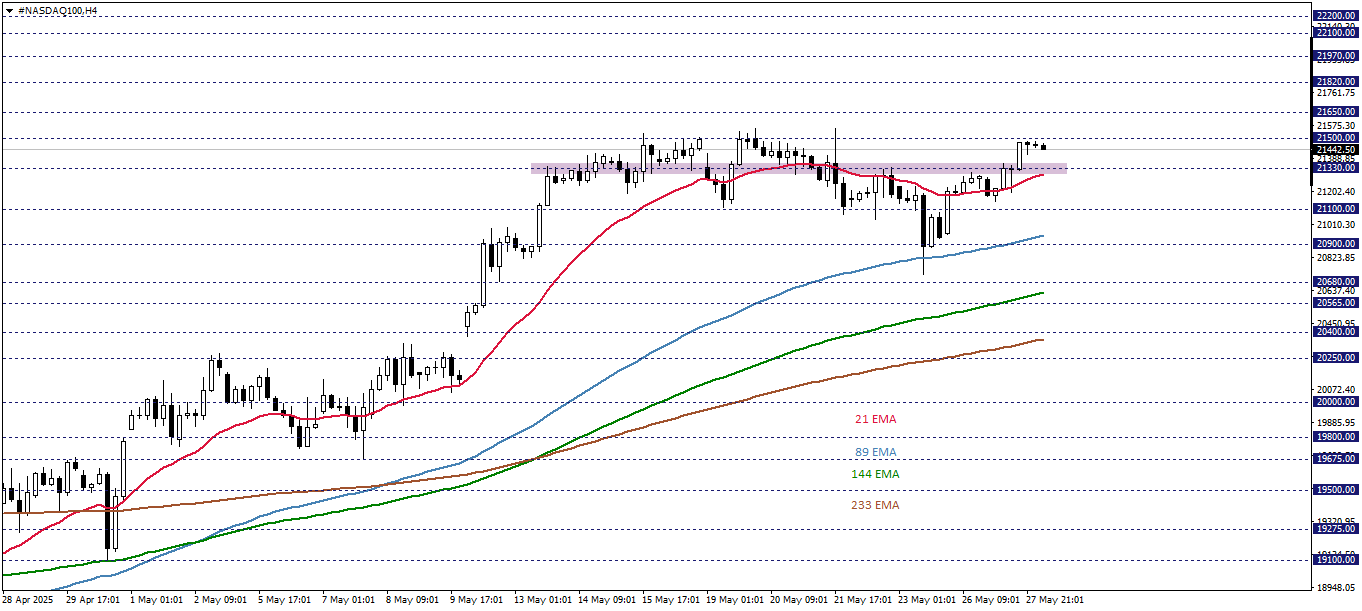Select the 21330.00 price level label

(1336, 168)
